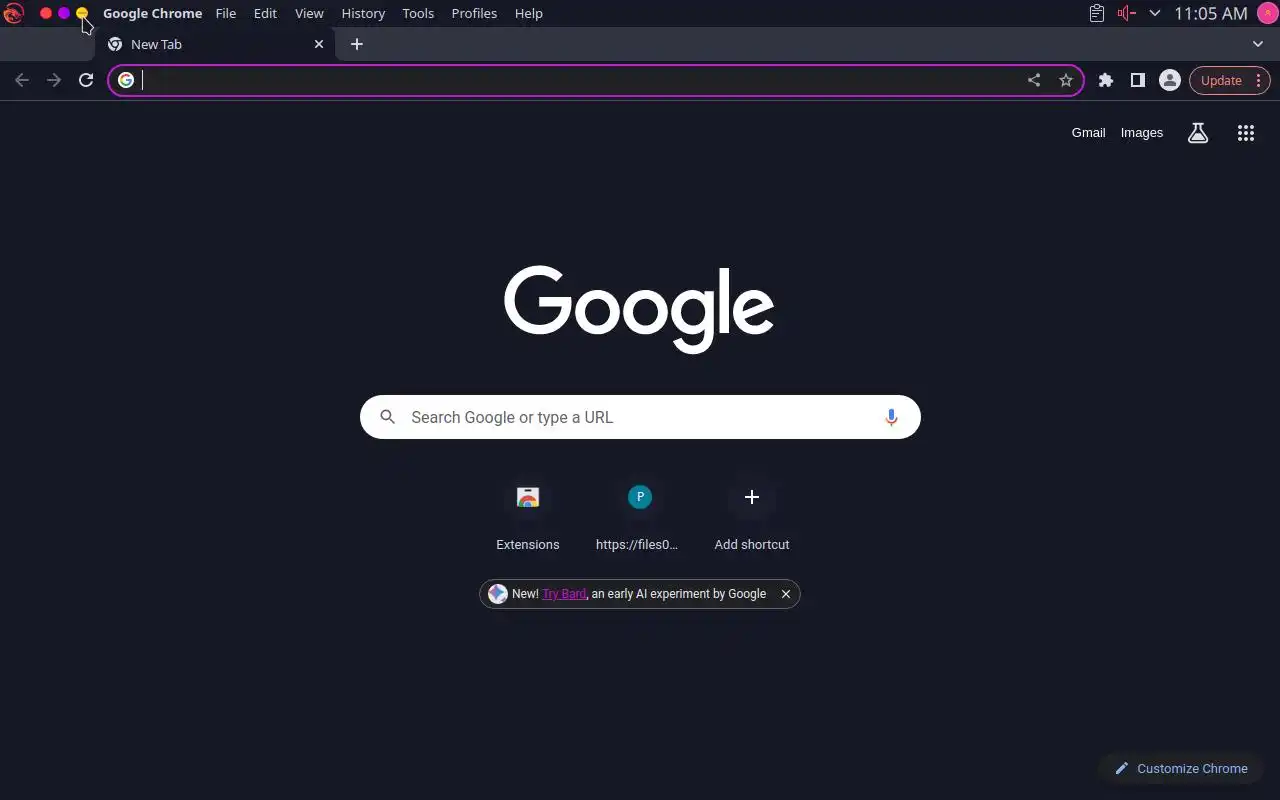
Task: Open the Edit menu
Action: 265,13
